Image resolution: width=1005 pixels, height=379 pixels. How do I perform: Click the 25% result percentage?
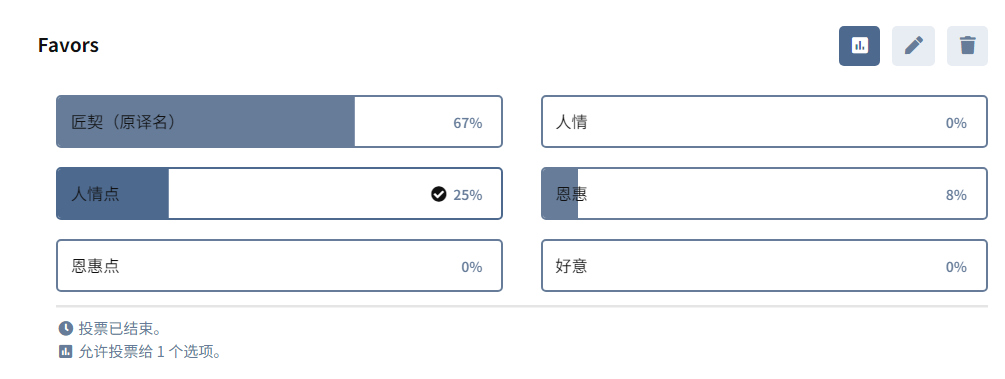click(x=468, y=195)
